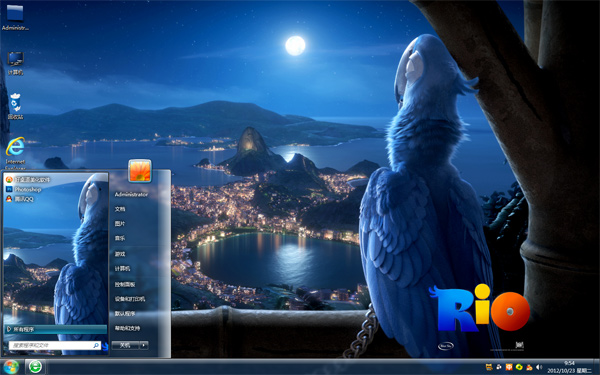Click the white figures tray icon
Screen dimensions: 600x375
pyautogui.click(x=499, y=367)
